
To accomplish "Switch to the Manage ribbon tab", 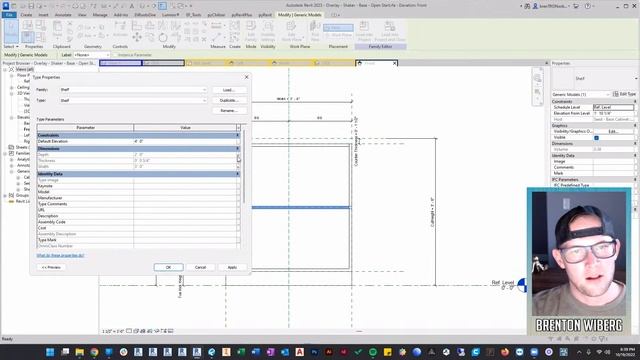I will click(x=100, y=15).
